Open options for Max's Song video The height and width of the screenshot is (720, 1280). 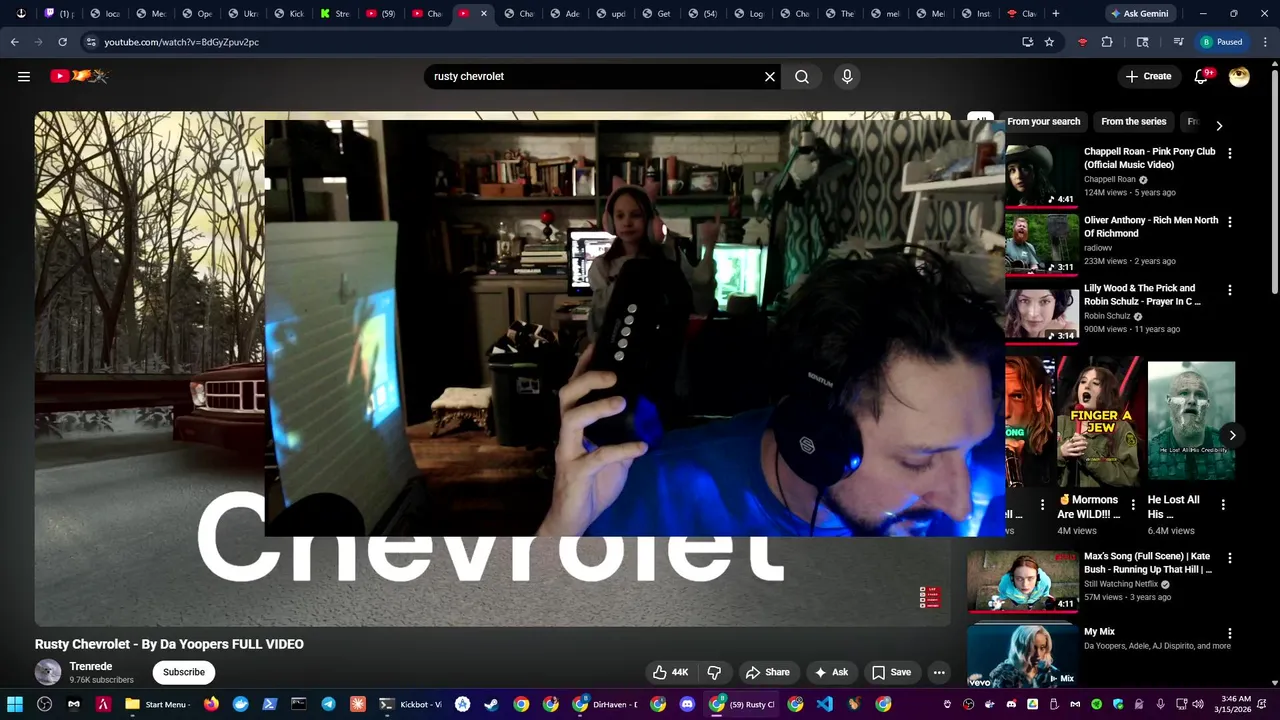click(1230, 558)
